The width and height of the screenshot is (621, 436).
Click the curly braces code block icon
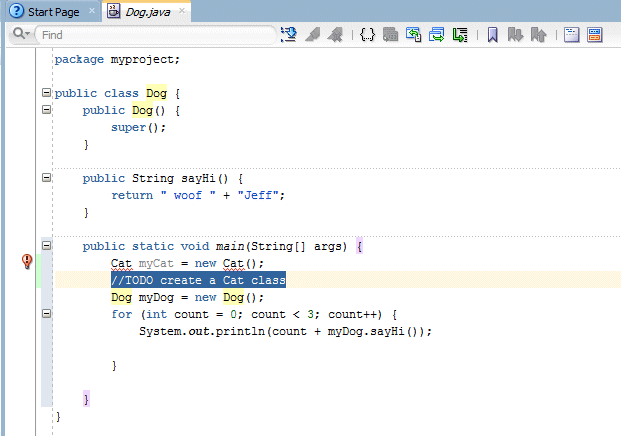click(x=367, y=34)
